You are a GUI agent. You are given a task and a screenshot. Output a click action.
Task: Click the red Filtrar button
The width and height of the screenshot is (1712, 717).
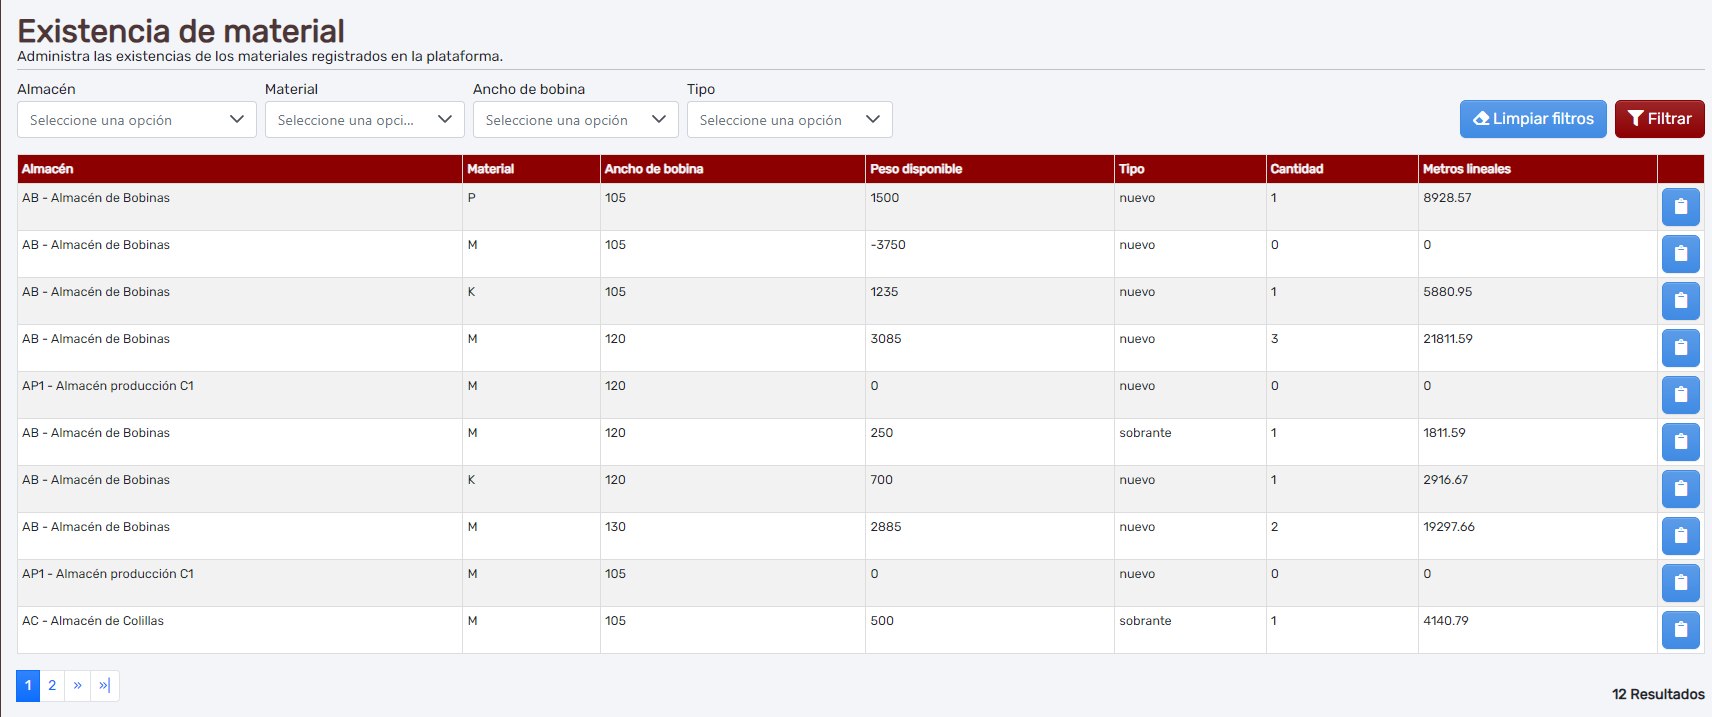pos(1659,119)
